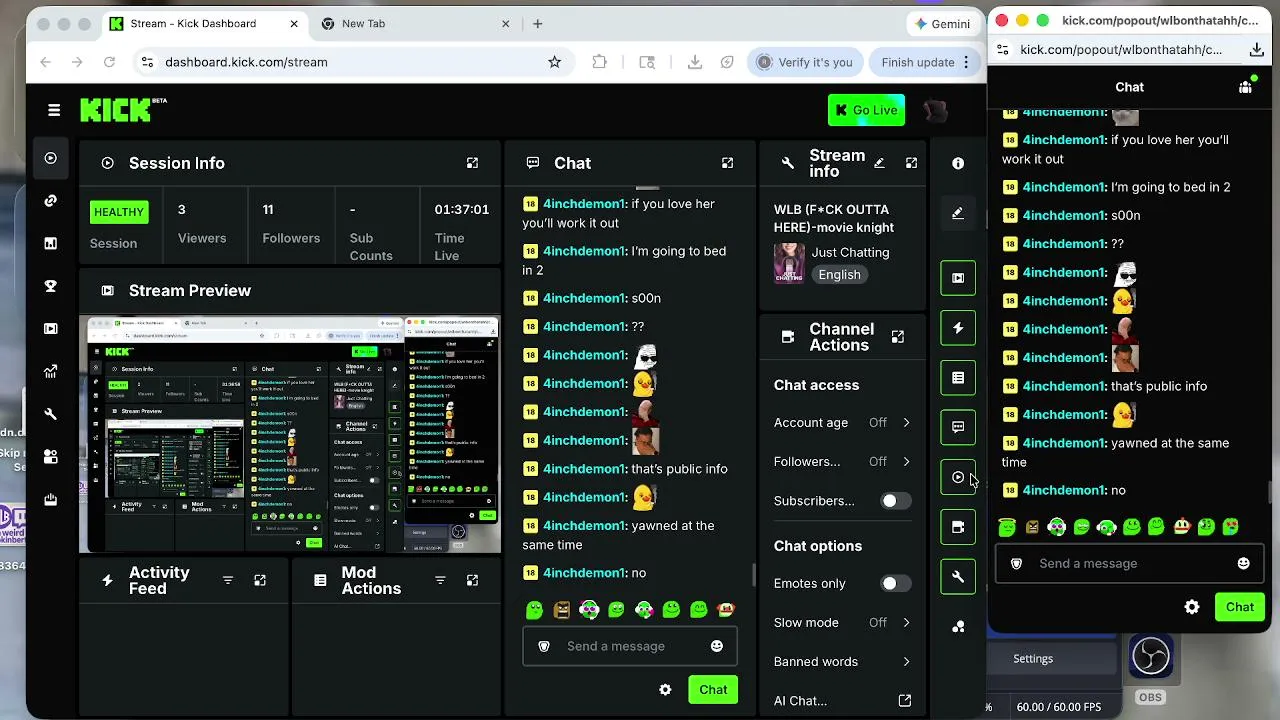The image size is (1280, 720).
Task: Expand the Activity Feed panel
Action: click(x=260, y=580)
